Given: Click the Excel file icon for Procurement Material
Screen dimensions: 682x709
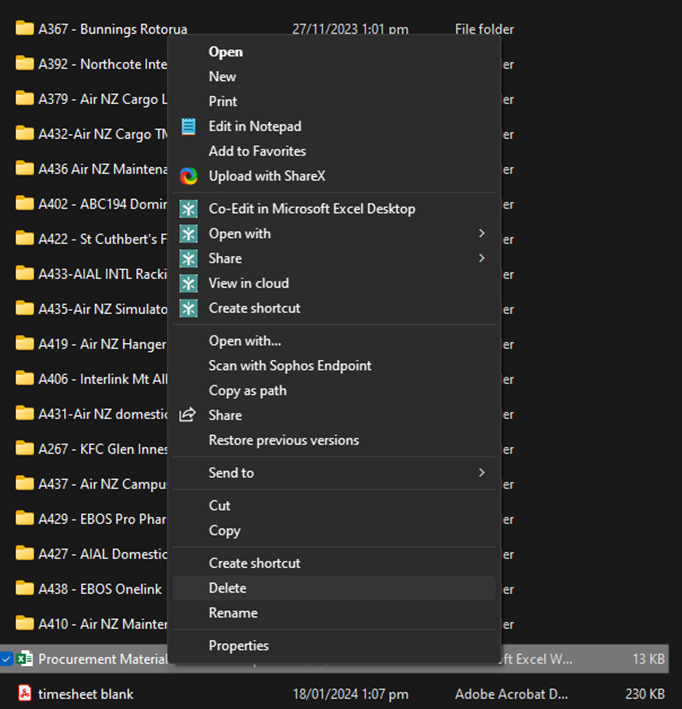Looking at the screenshot, I should tap(24, 659).
